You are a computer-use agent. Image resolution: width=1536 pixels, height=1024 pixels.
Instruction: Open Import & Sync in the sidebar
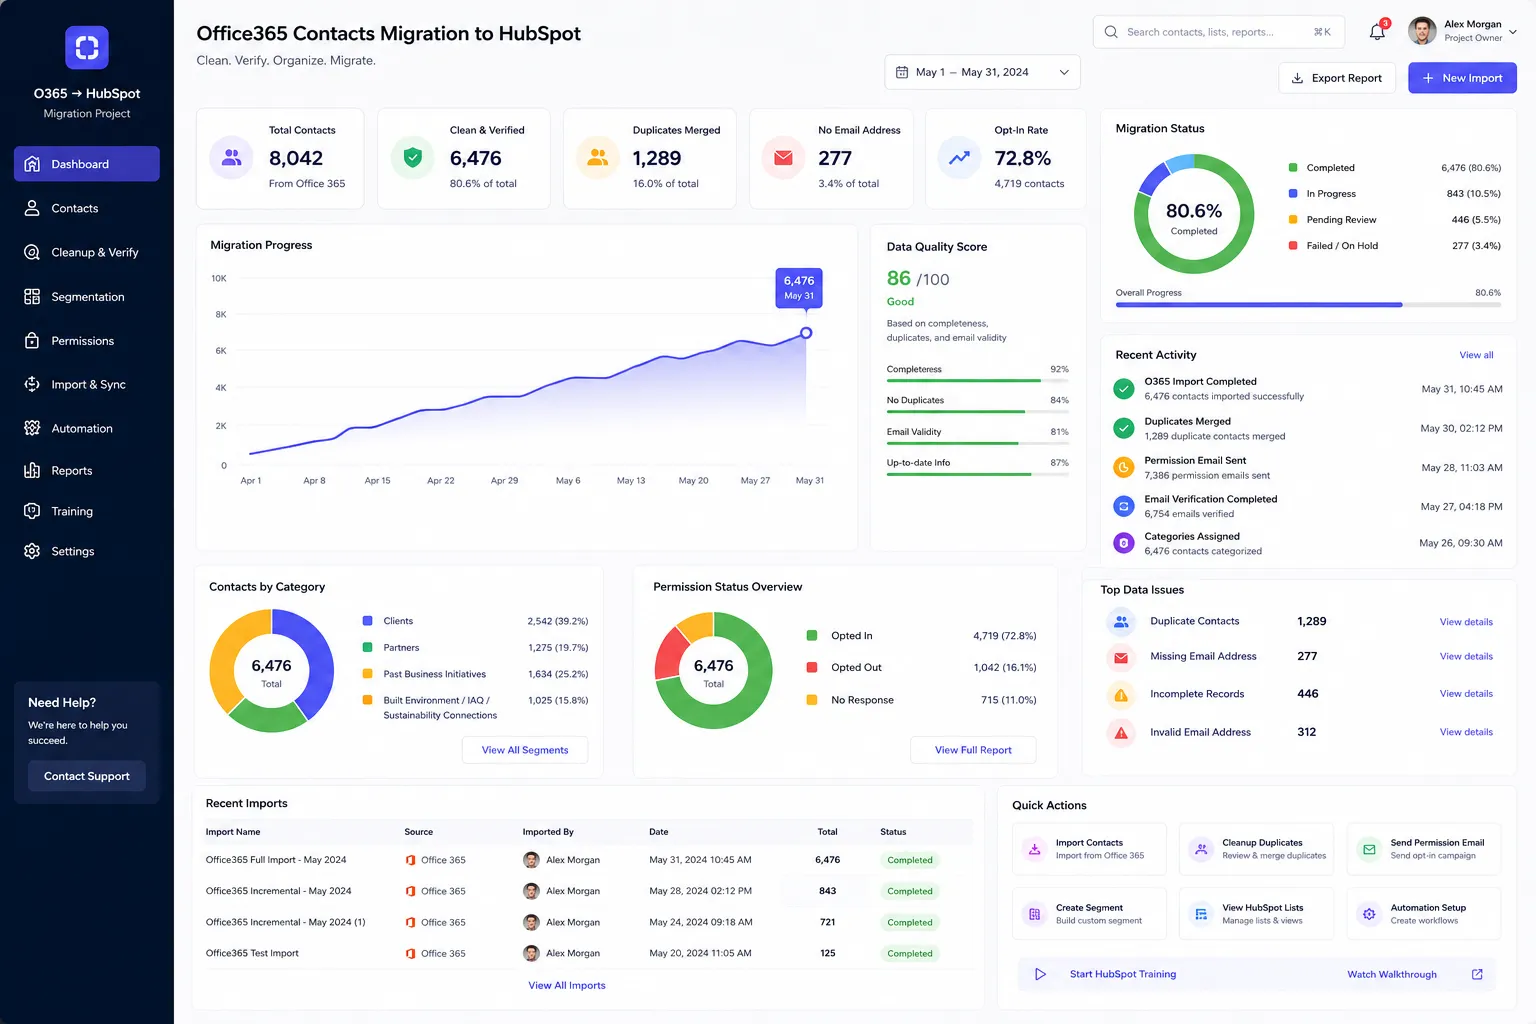pyautogui.click(x=87, y=384)
